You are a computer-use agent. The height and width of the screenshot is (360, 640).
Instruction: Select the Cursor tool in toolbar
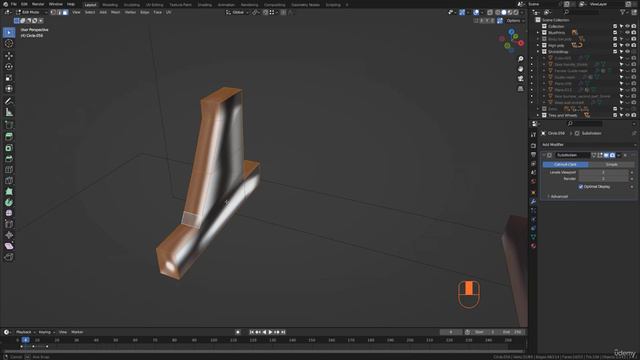9,44
